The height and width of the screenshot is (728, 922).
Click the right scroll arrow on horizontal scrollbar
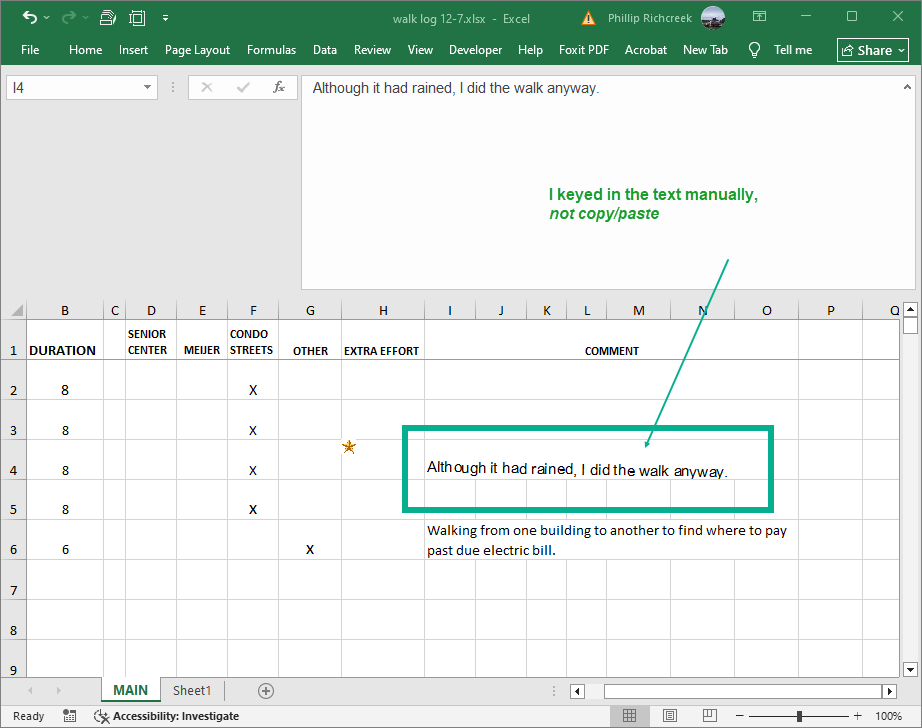[889, 690]
